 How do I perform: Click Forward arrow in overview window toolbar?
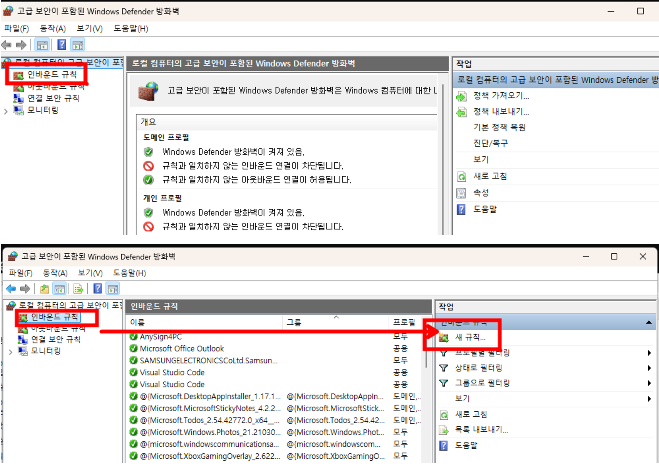coord(21,45)
